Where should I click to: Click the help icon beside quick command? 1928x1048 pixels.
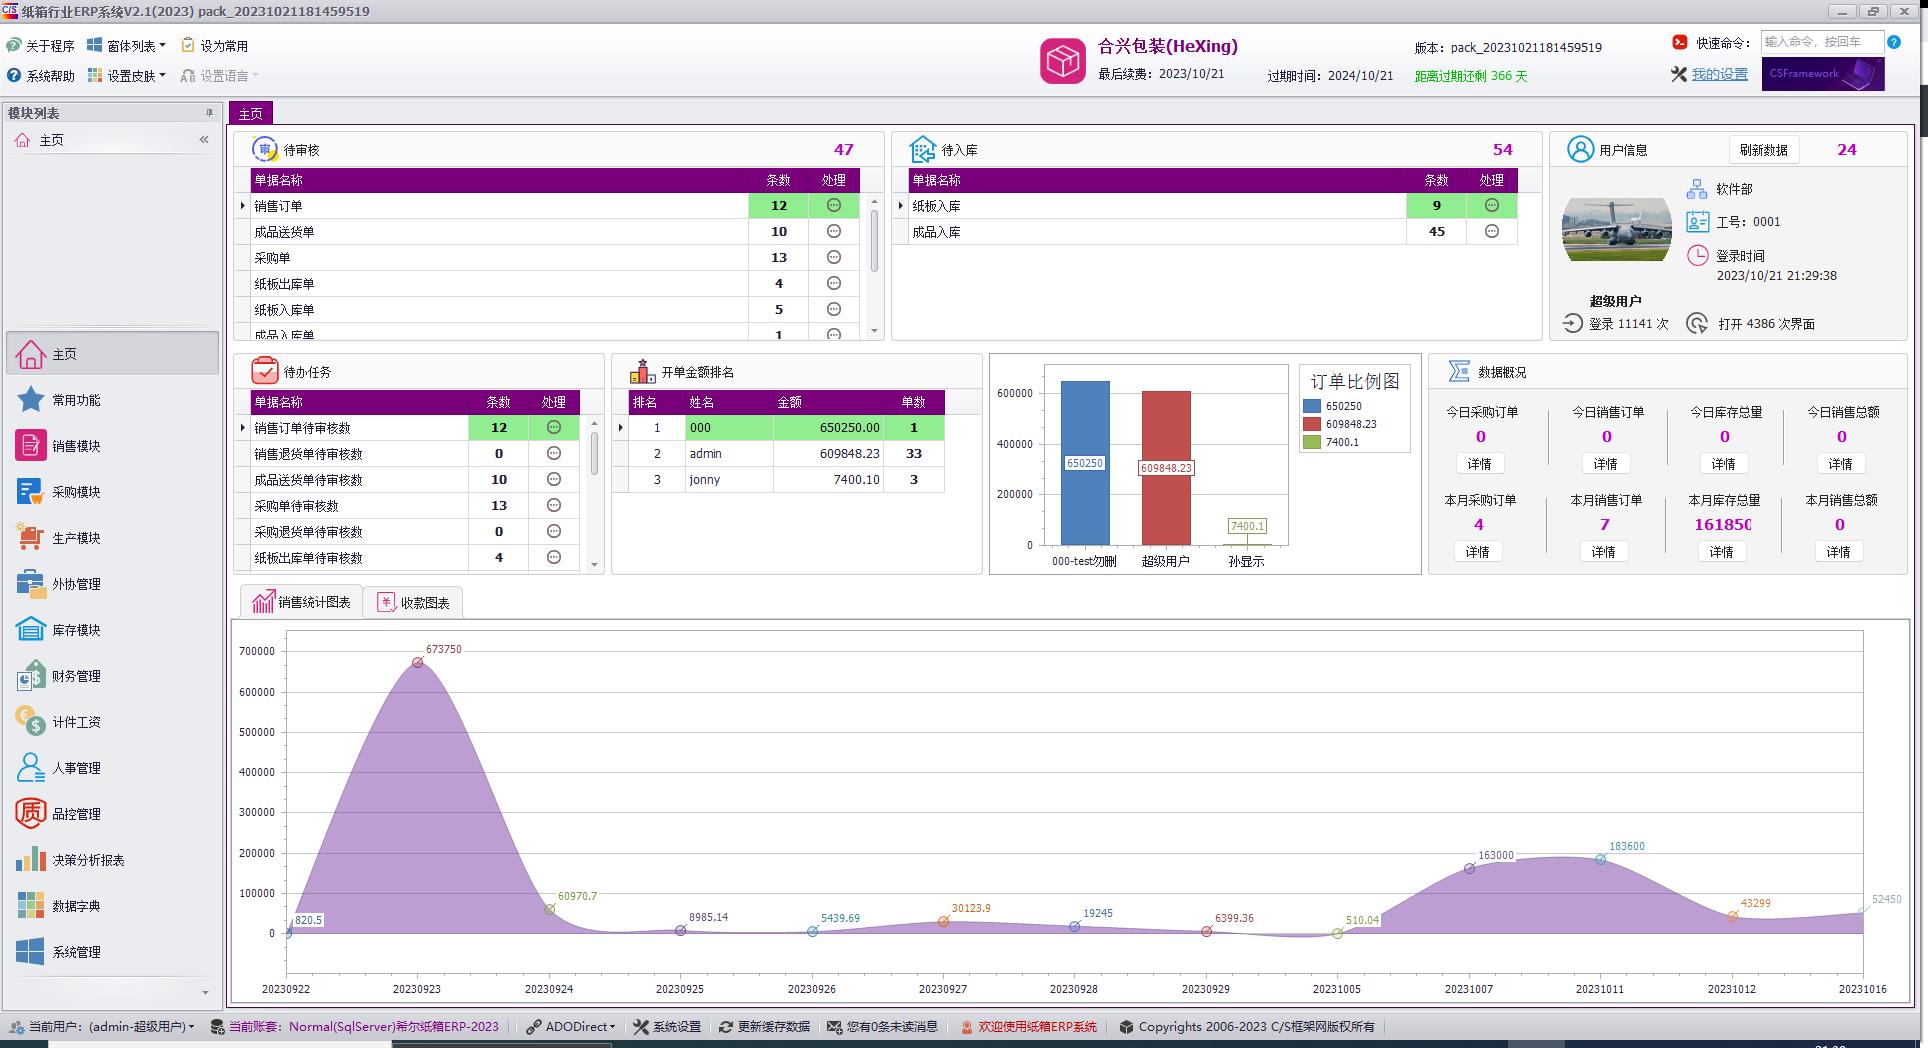(x=1893, y=42)
